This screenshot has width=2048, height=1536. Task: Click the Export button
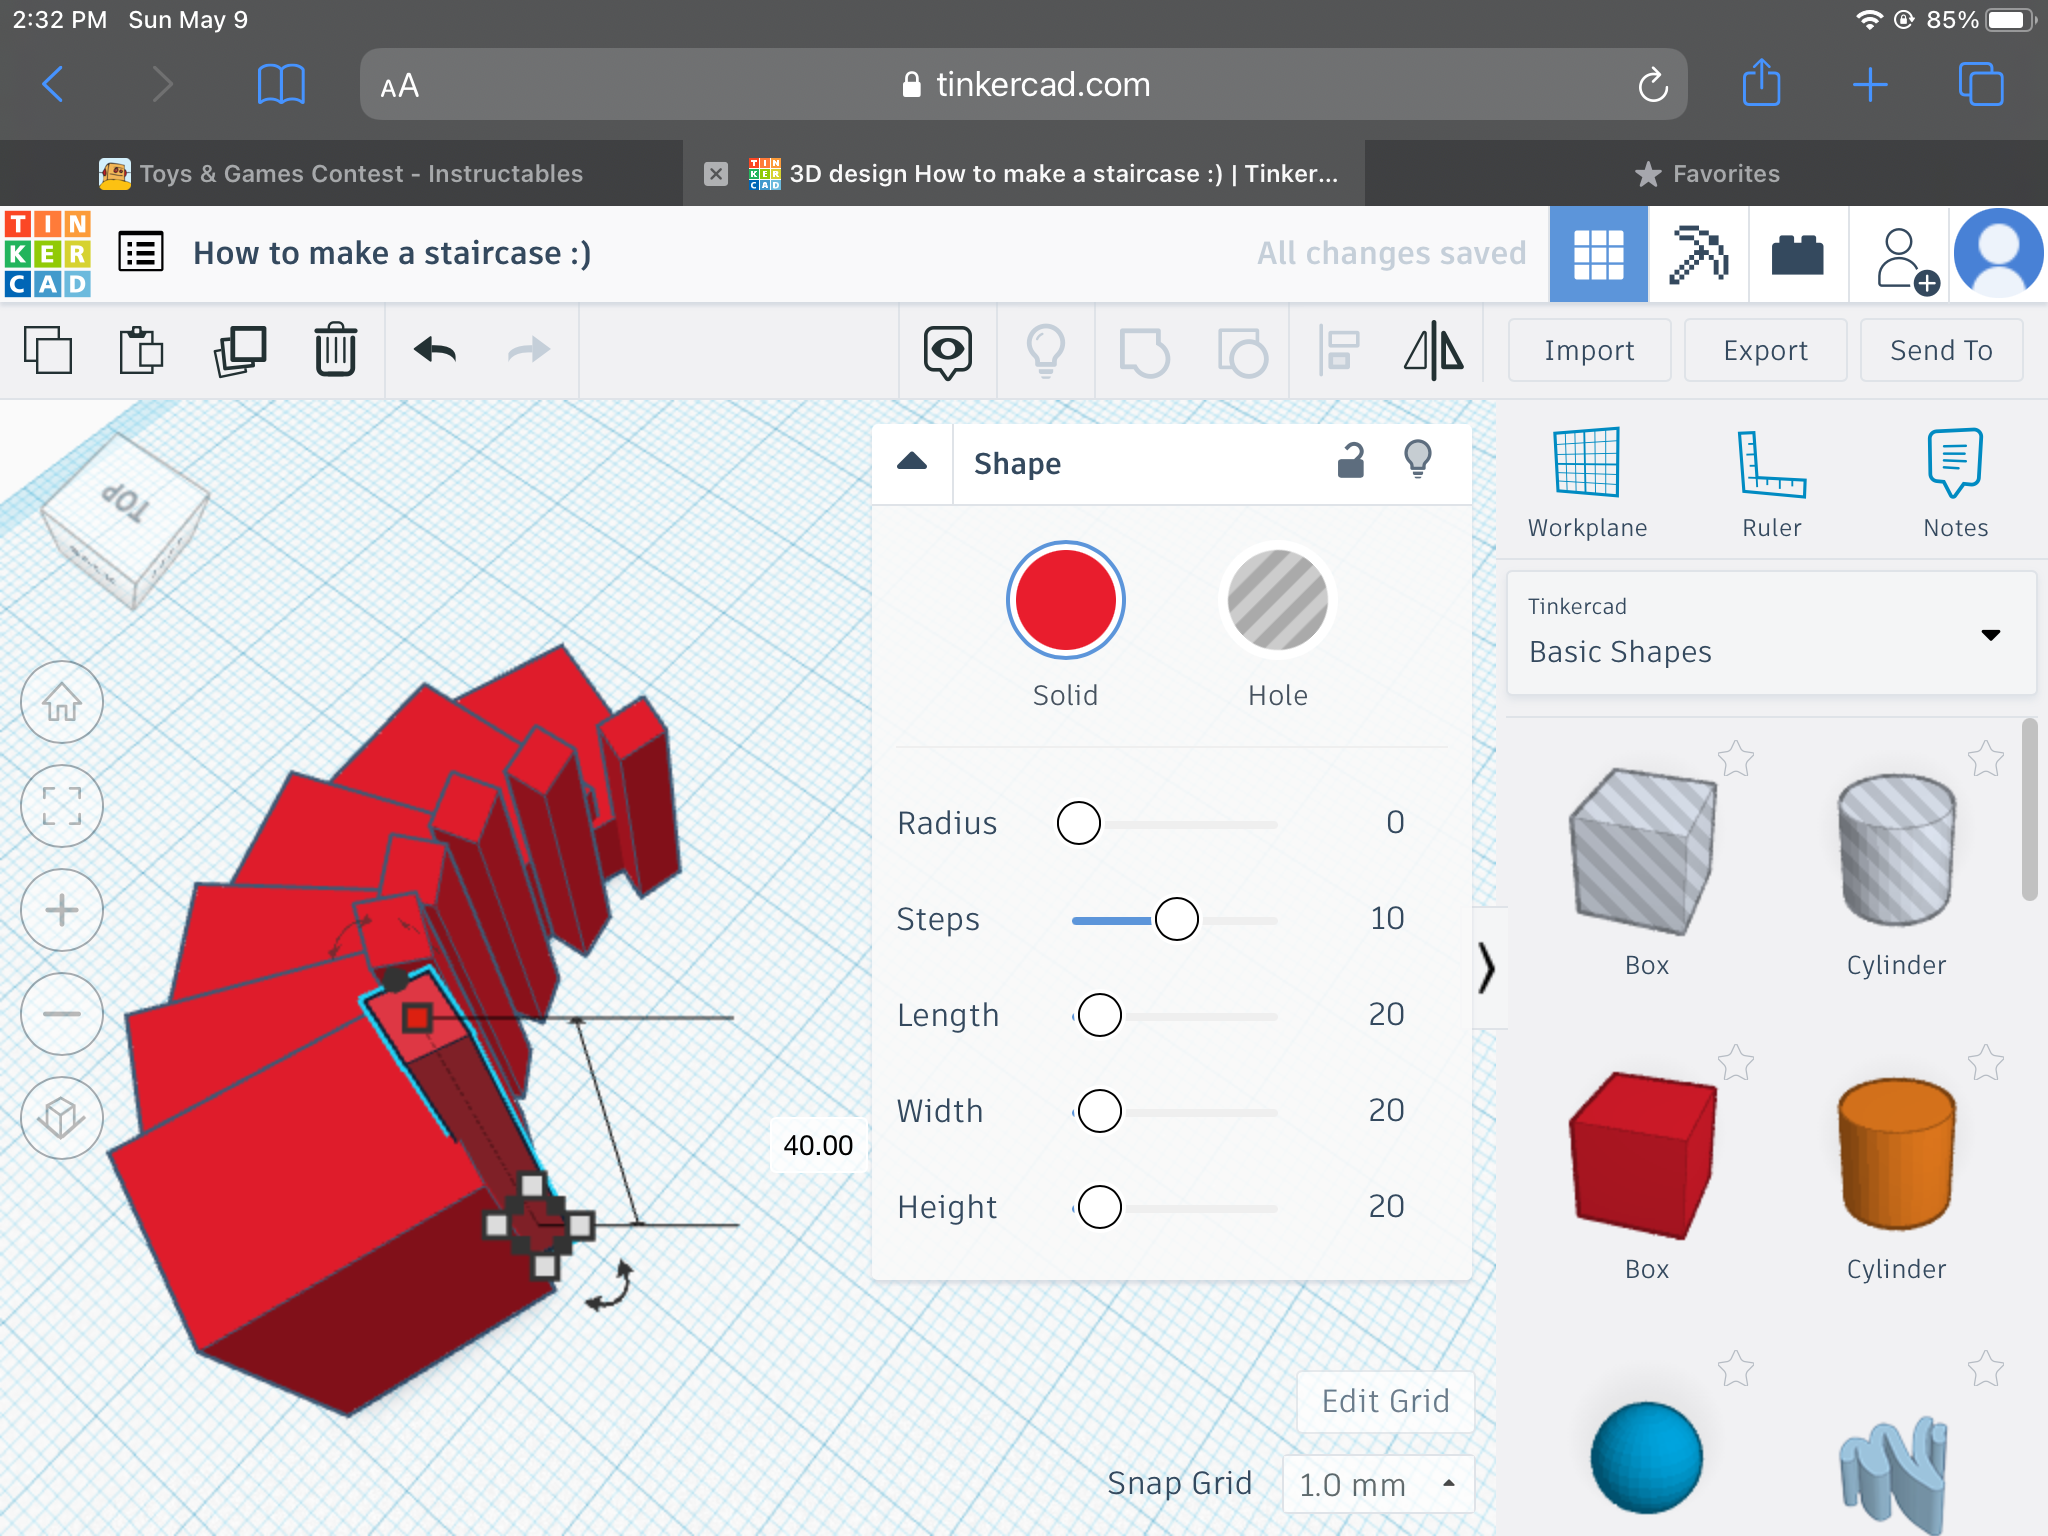click(x=1765, y=350)
